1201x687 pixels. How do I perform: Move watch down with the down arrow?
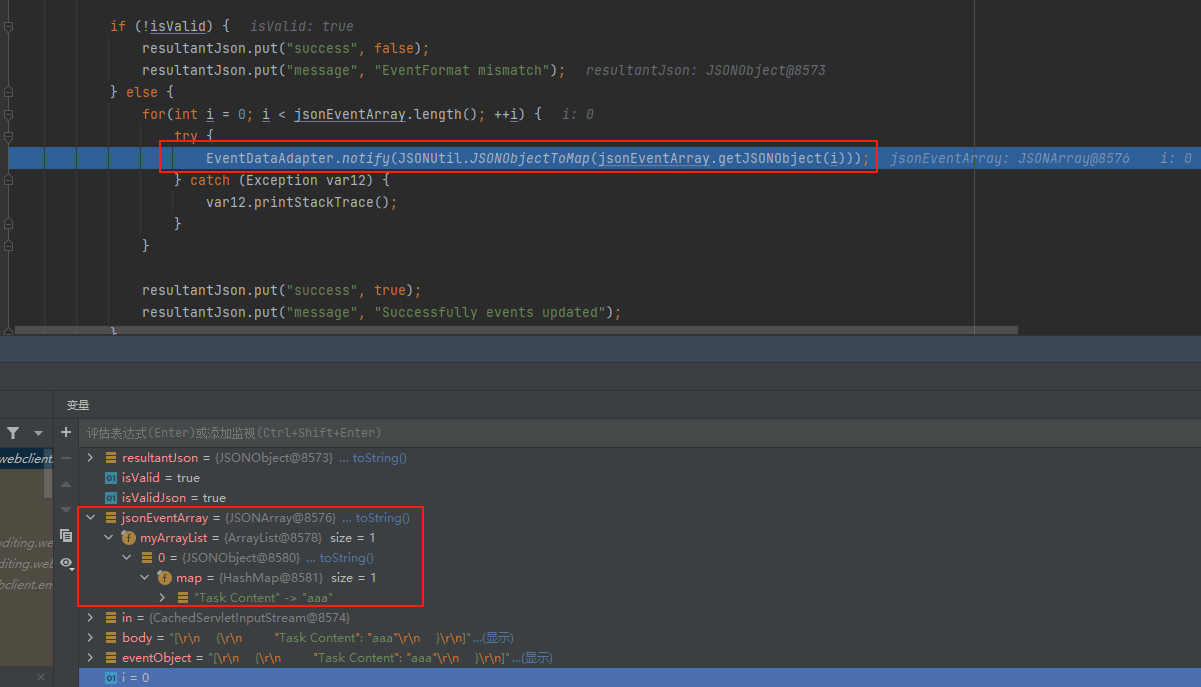point(66,509)
